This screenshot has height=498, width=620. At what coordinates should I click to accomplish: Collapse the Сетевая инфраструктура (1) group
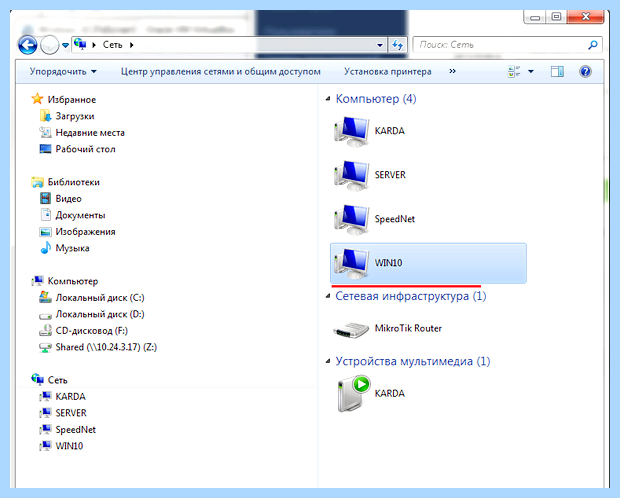328,296
